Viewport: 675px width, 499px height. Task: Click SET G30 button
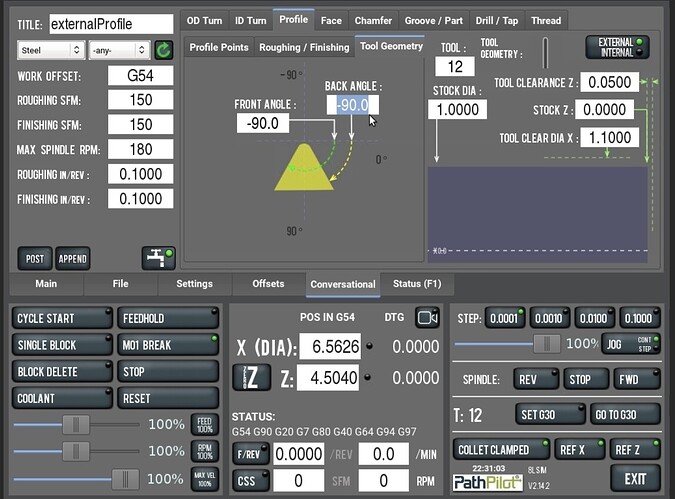[550, 415]
